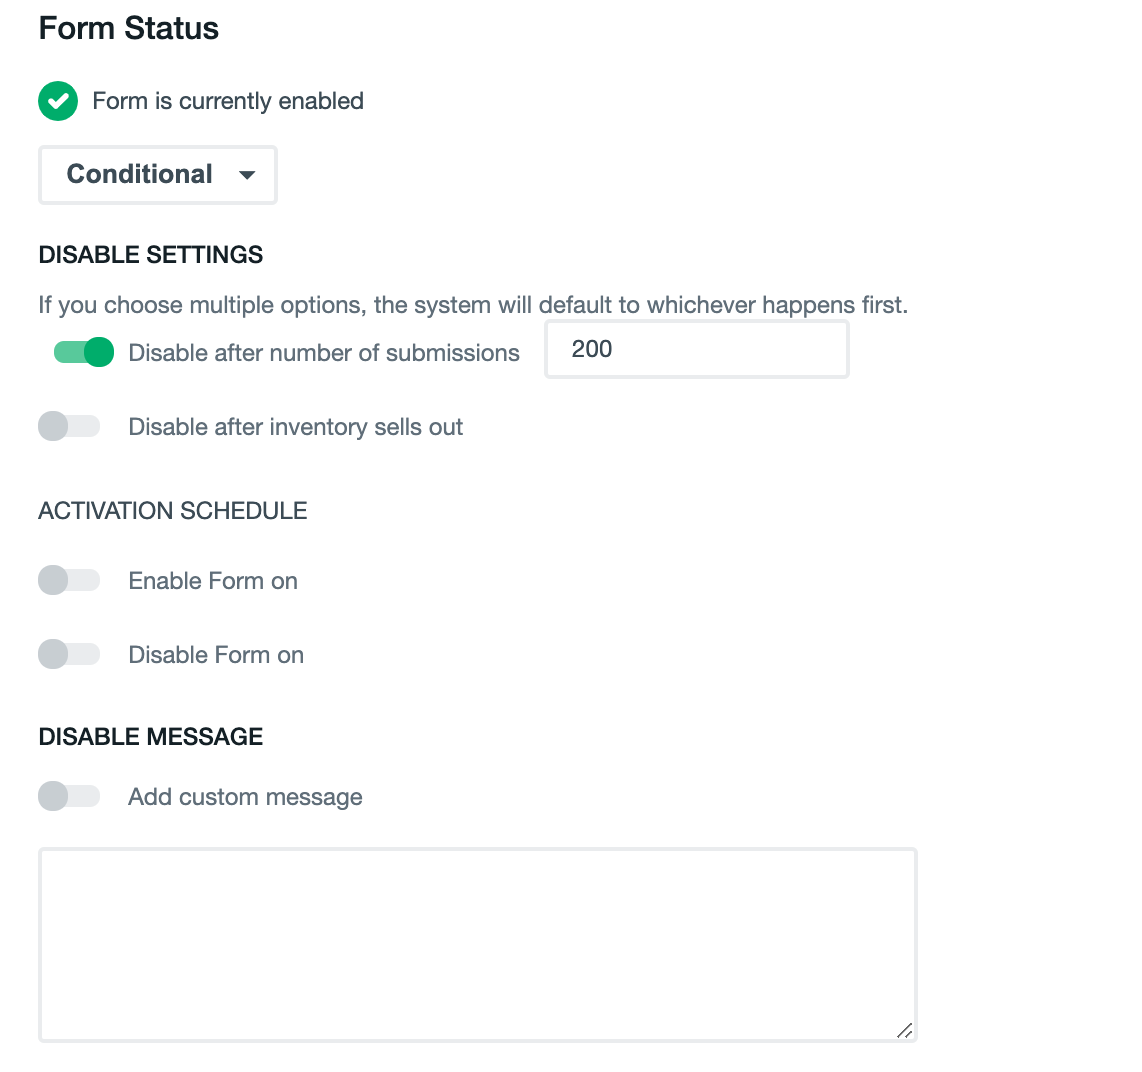
Task: Click the Form Status heading
Action: tap(128, 28)
